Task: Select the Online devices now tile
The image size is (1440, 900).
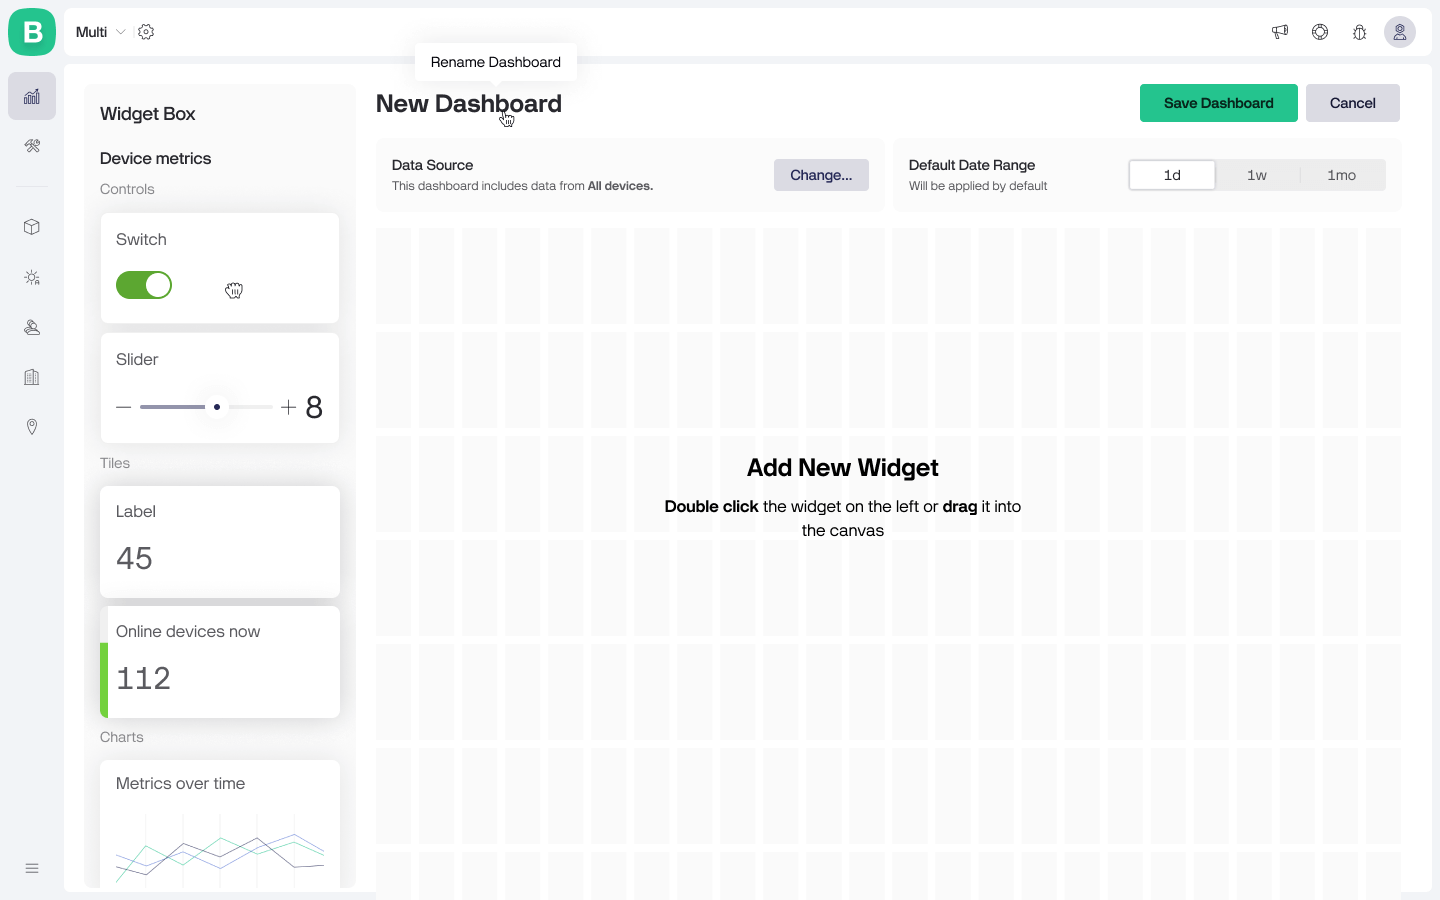Action: [220, 662]
